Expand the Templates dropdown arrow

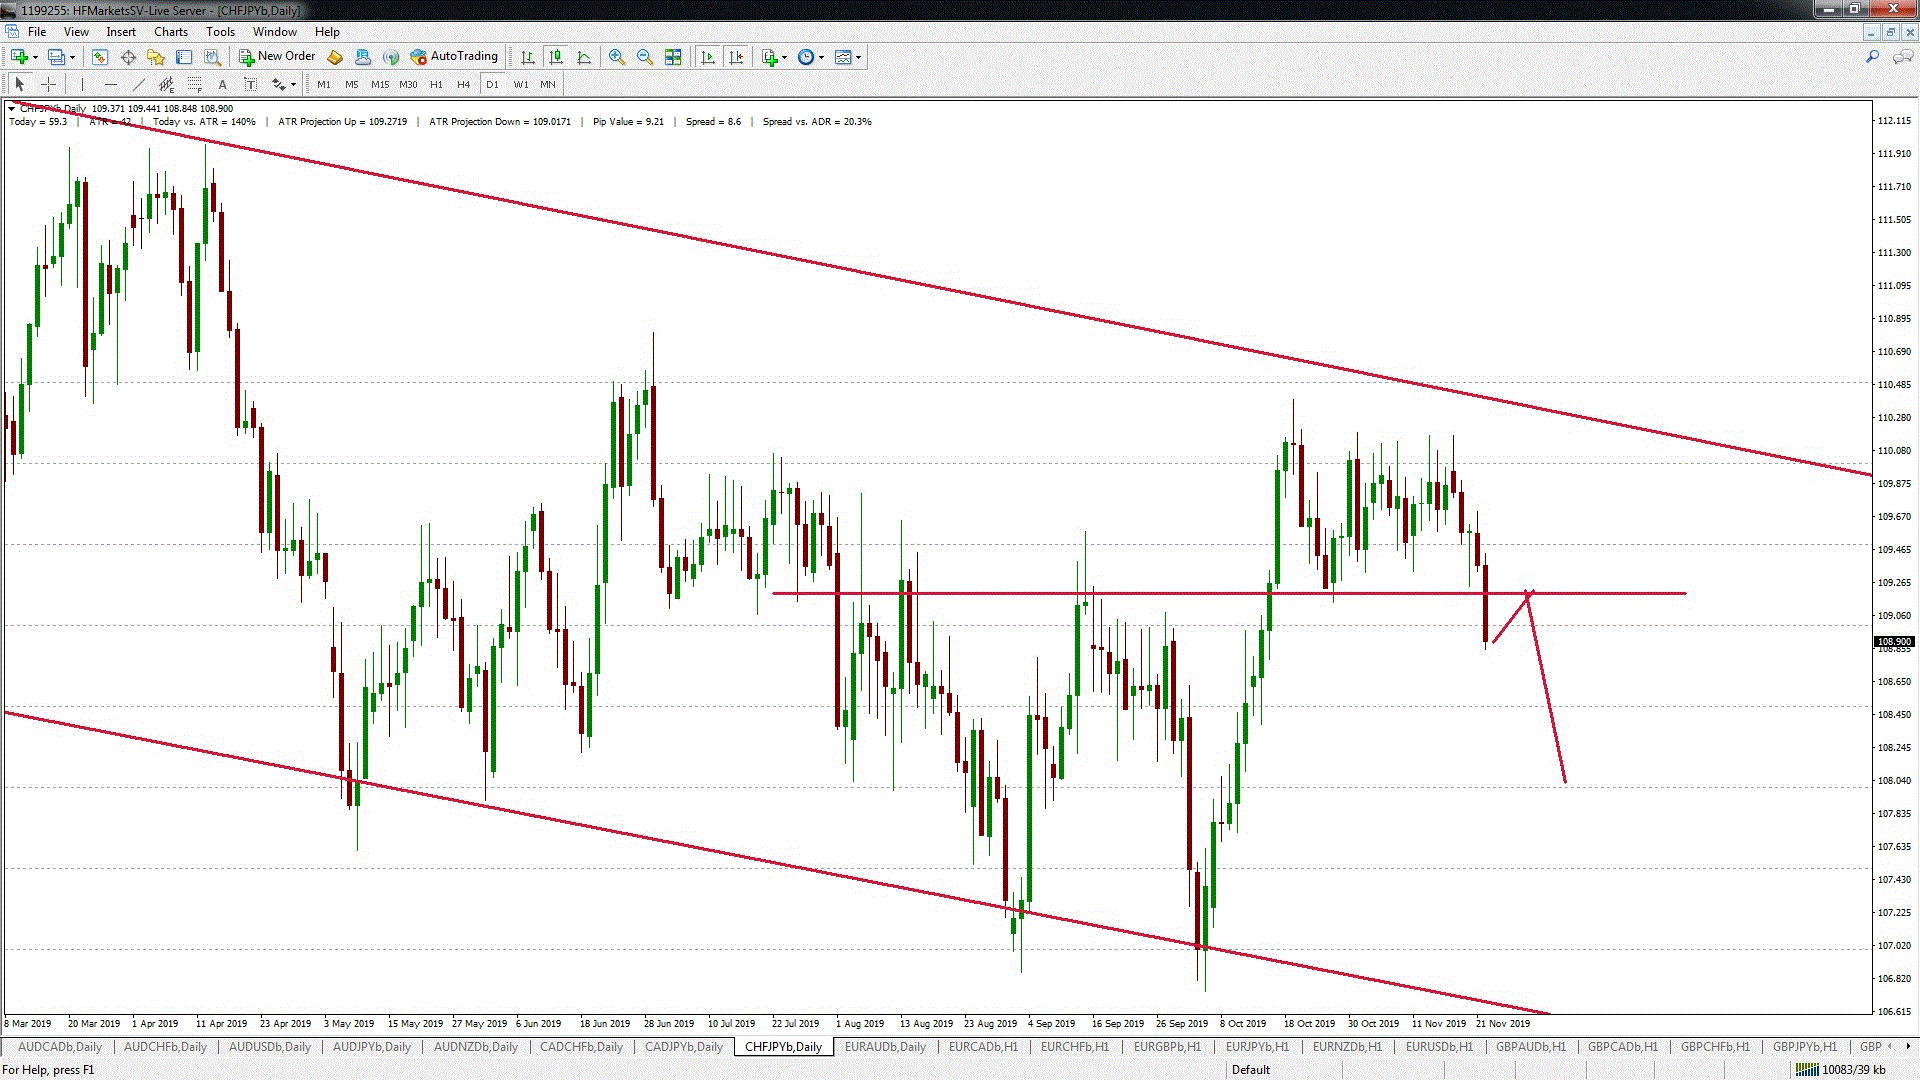tap(858, 57)
